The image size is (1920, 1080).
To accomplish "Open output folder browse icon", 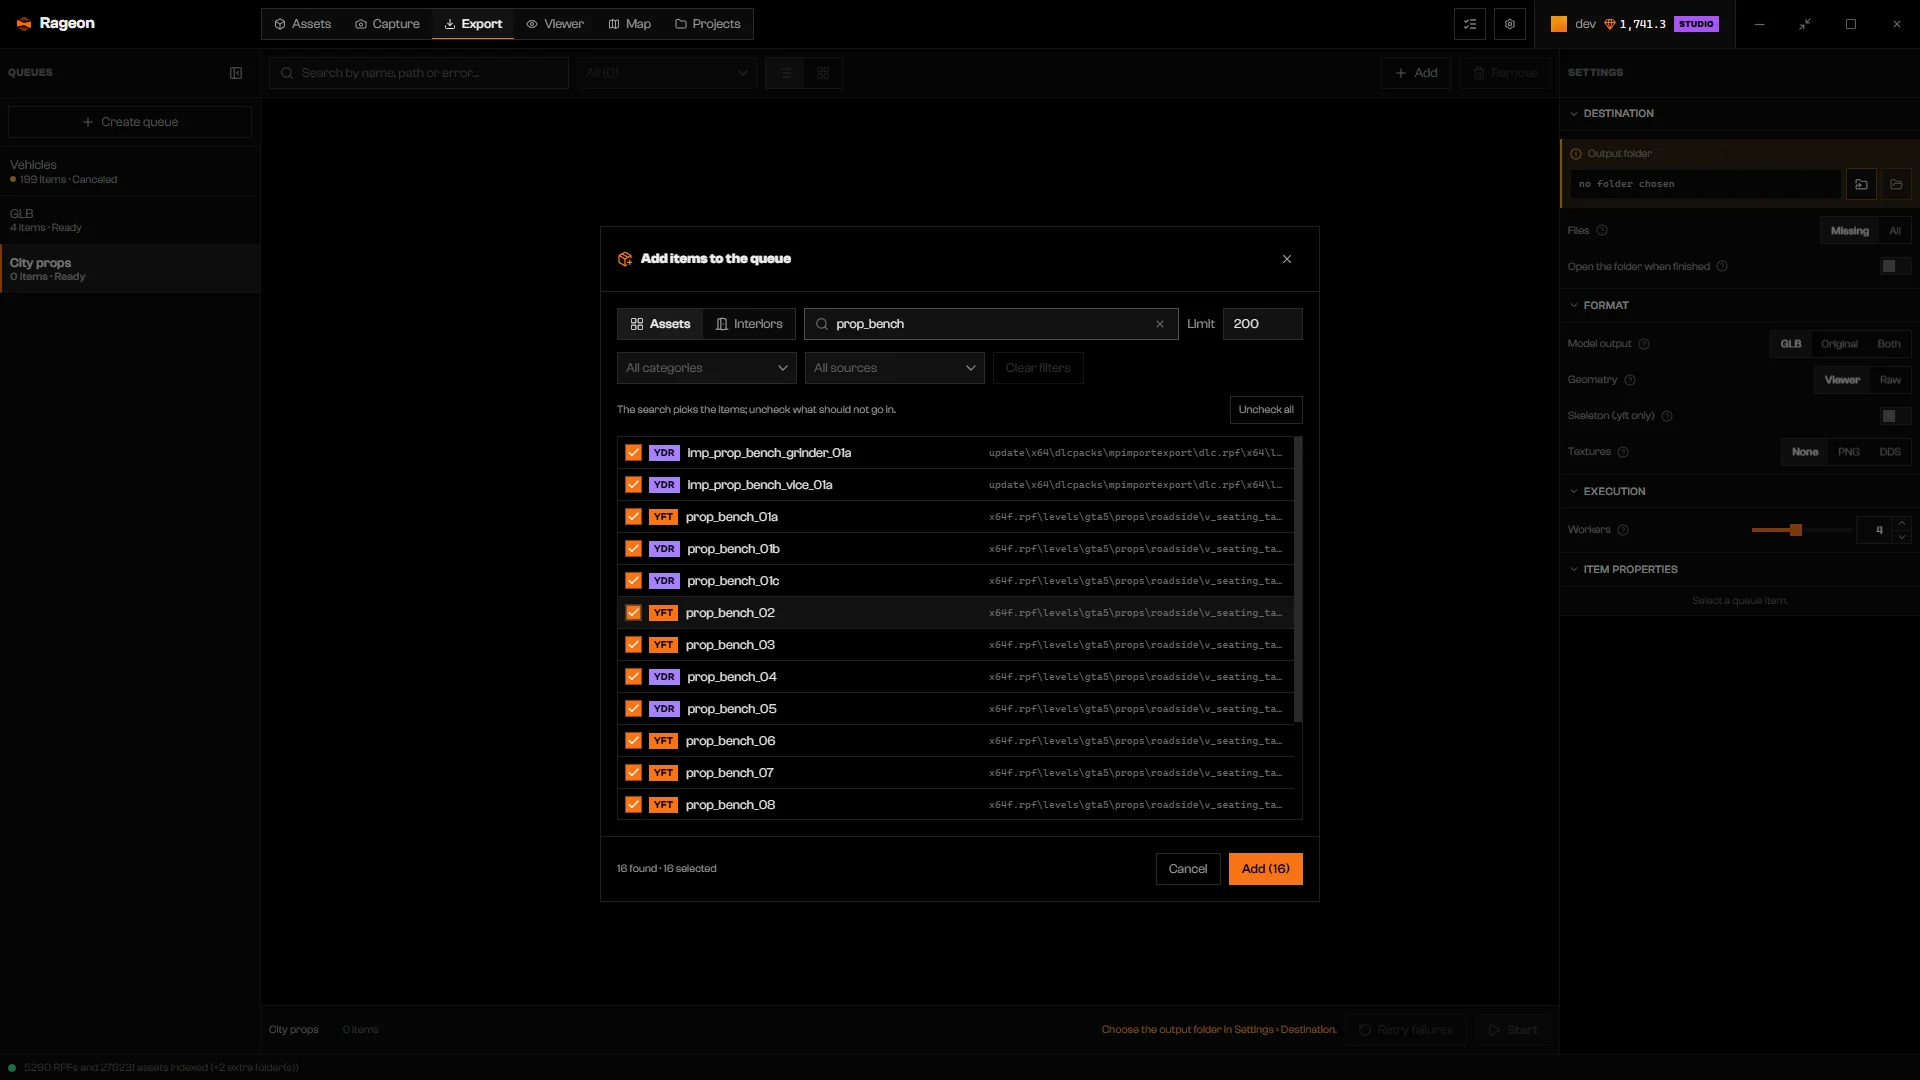I will click(1896, 184).
